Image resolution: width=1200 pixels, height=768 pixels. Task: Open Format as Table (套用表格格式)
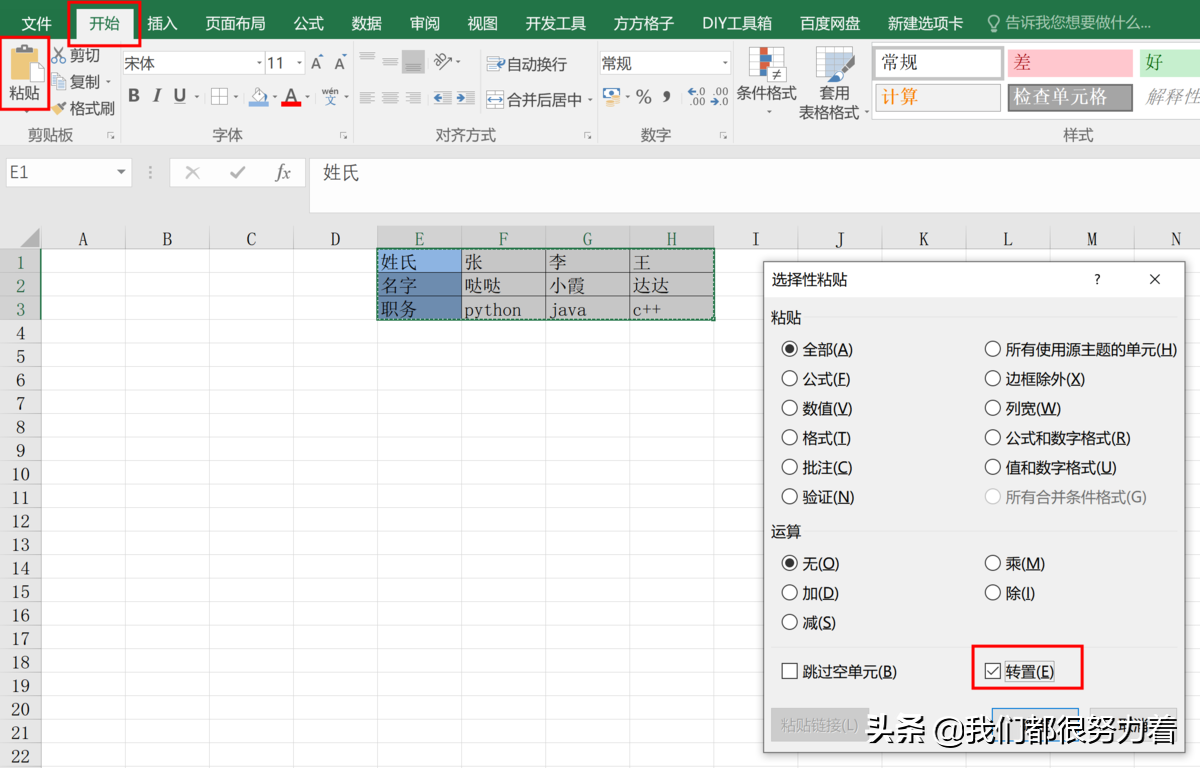833,82
